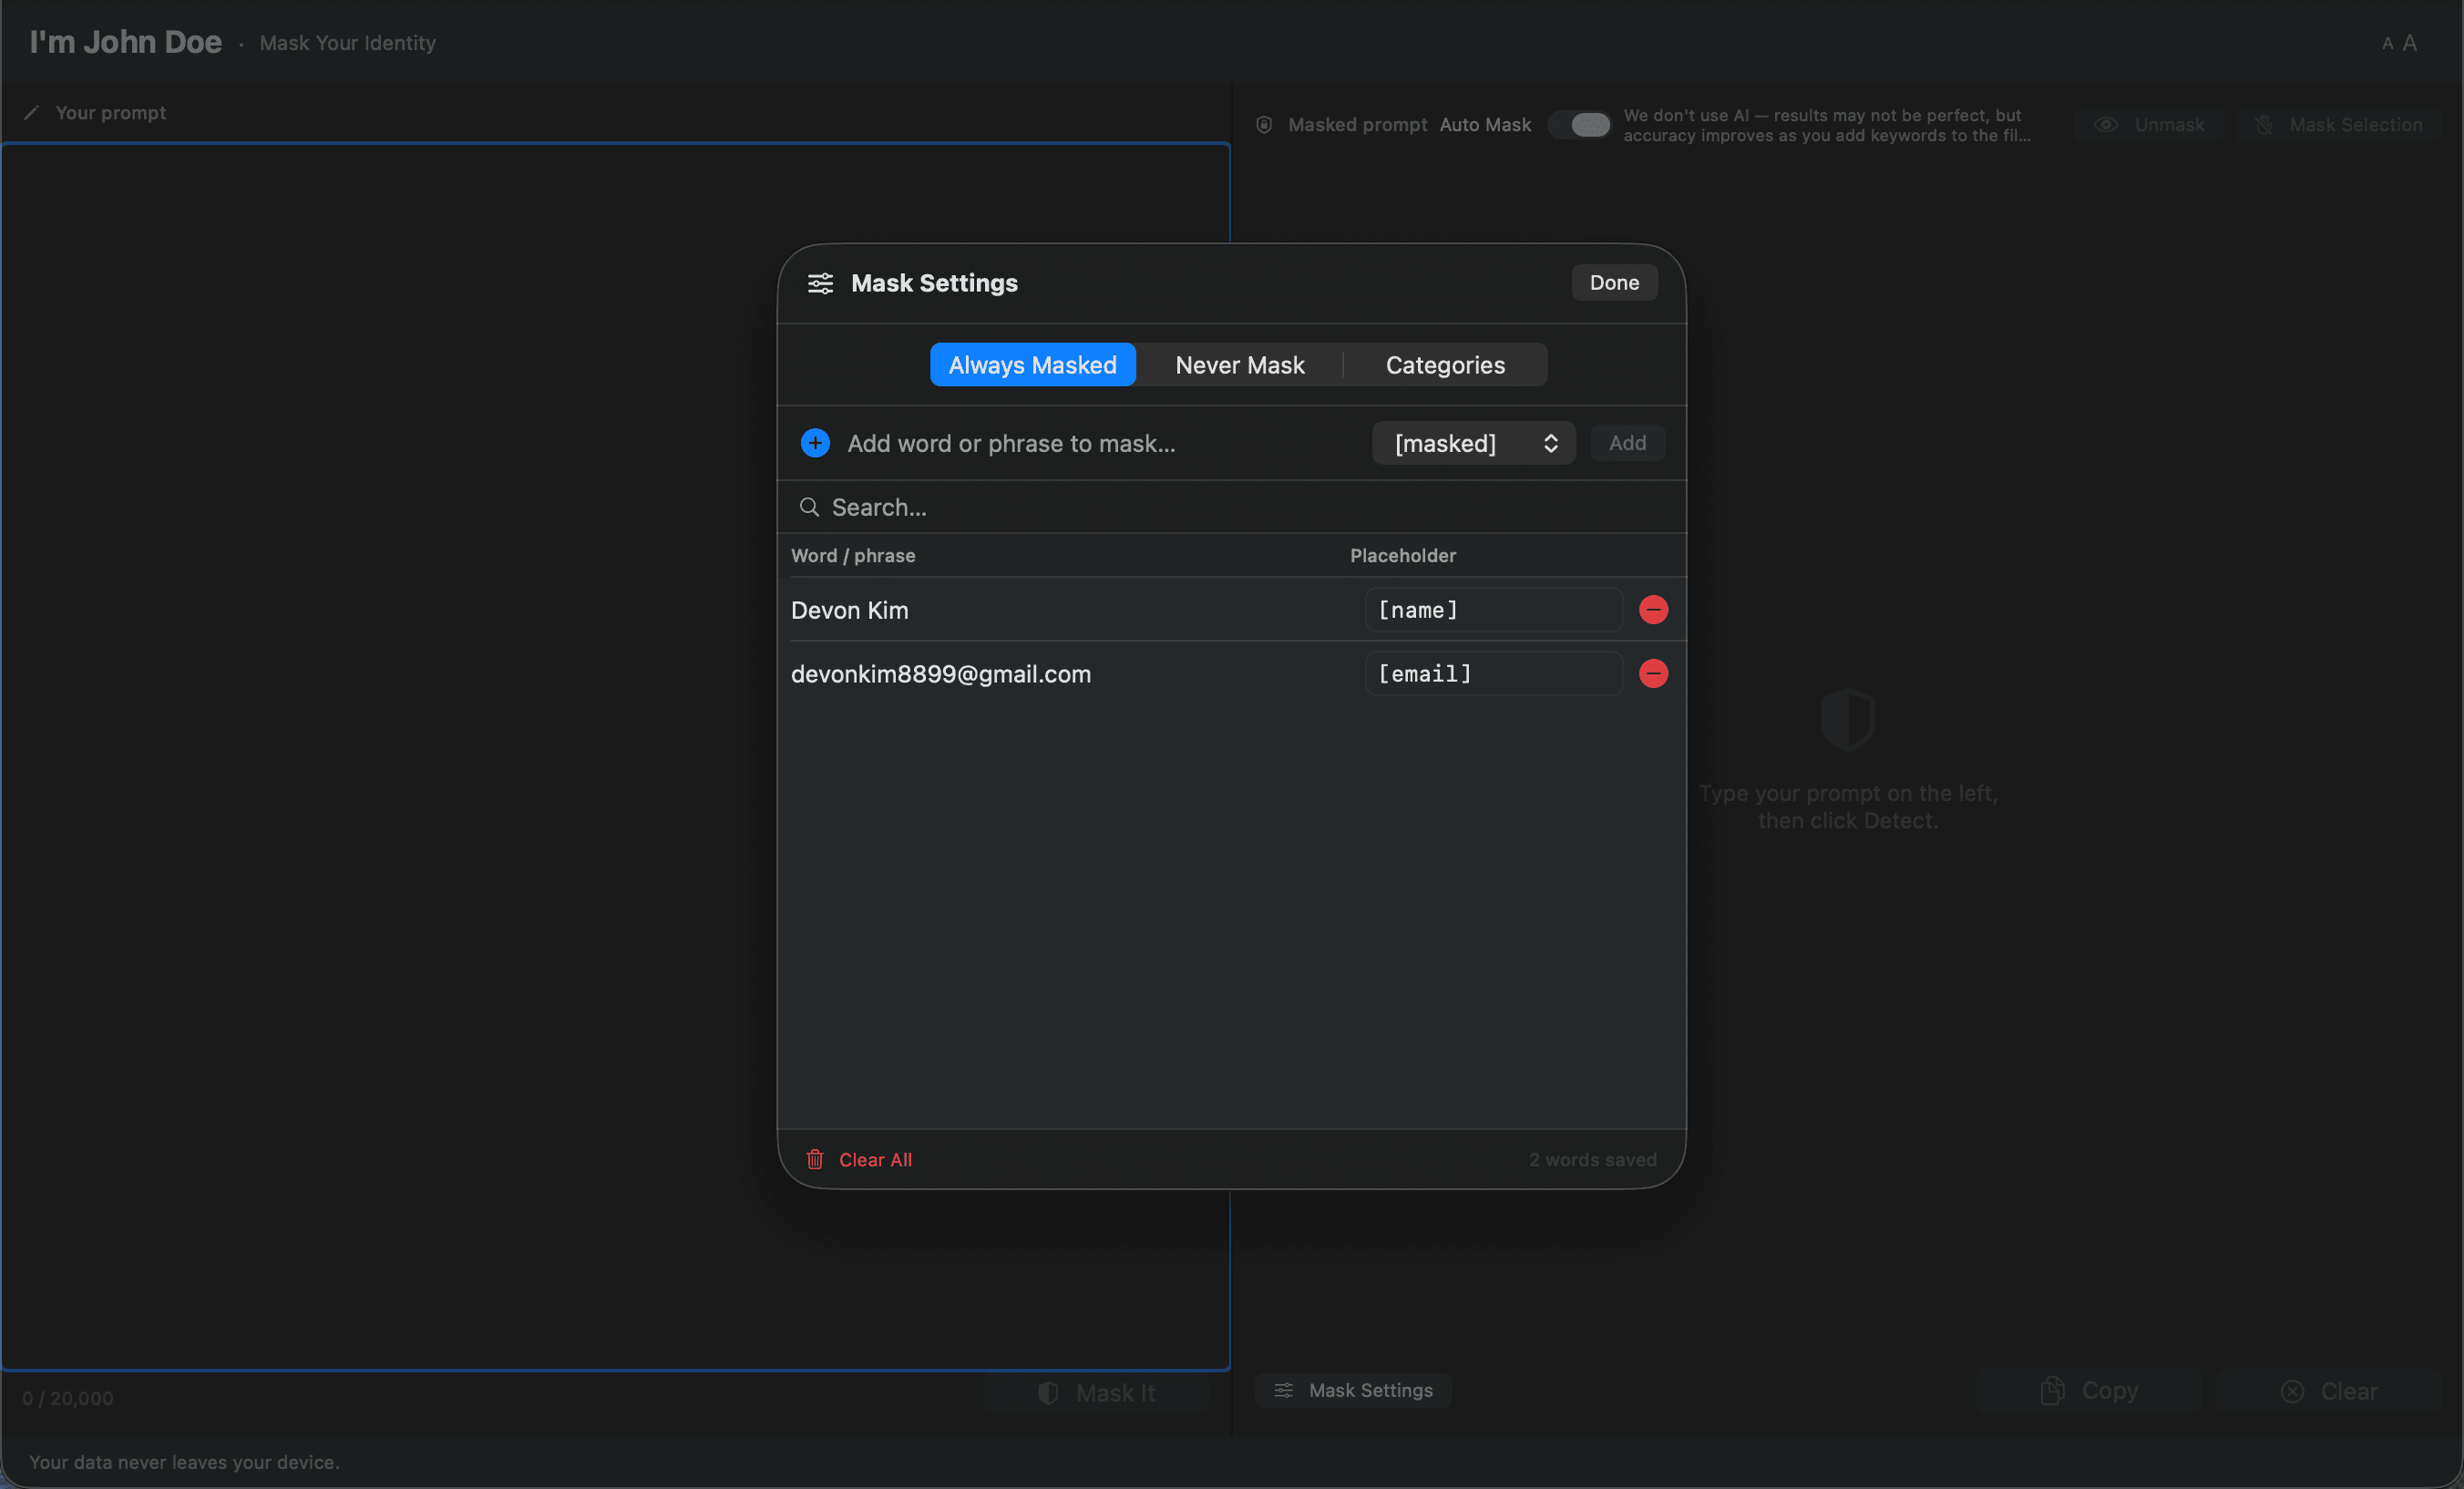Click the copy icon on the Copy button
2464x1489 pixels.
click(x=2051, y=1389)
